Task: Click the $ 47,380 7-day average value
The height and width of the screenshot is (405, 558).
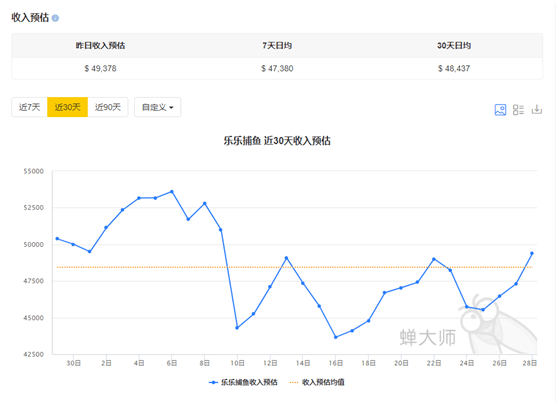Action: [277, 68]
